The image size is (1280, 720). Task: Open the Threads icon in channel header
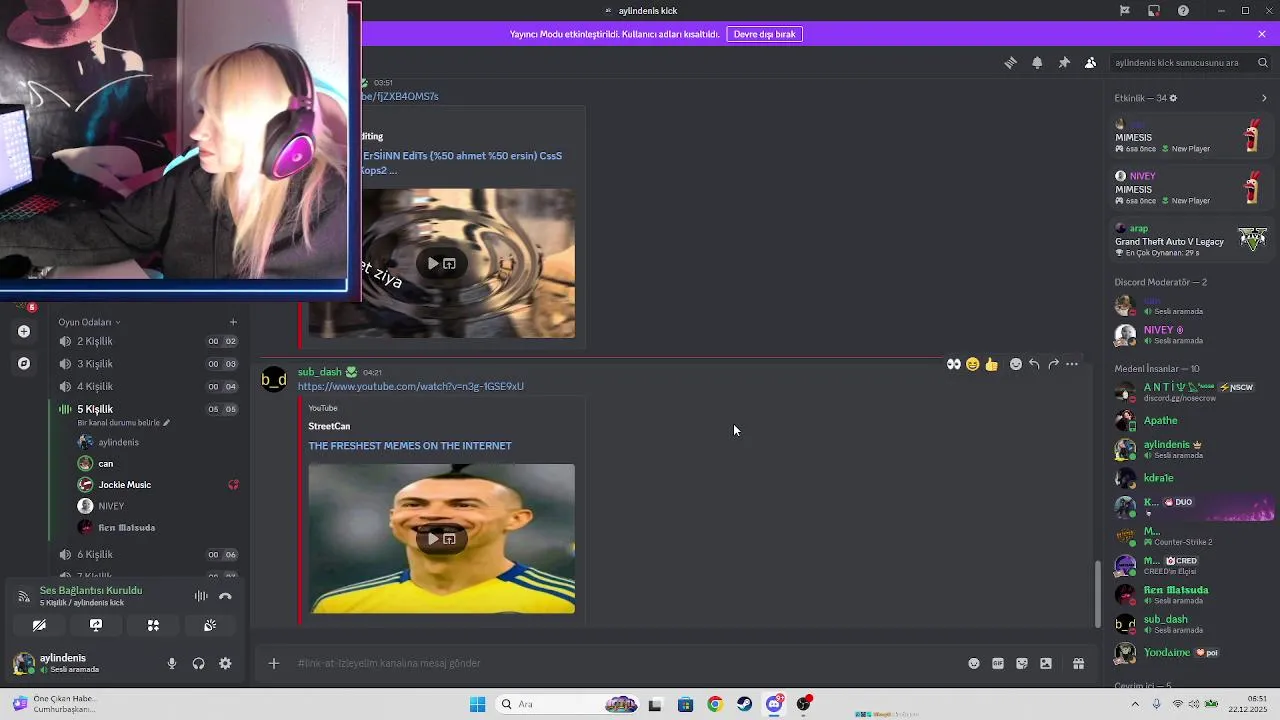1010,62
